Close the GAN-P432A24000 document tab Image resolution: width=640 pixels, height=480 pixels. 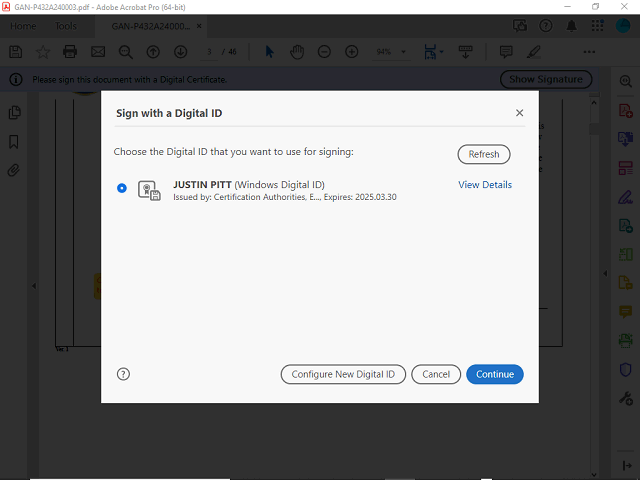pyautogui.click(x=199, y=26)
